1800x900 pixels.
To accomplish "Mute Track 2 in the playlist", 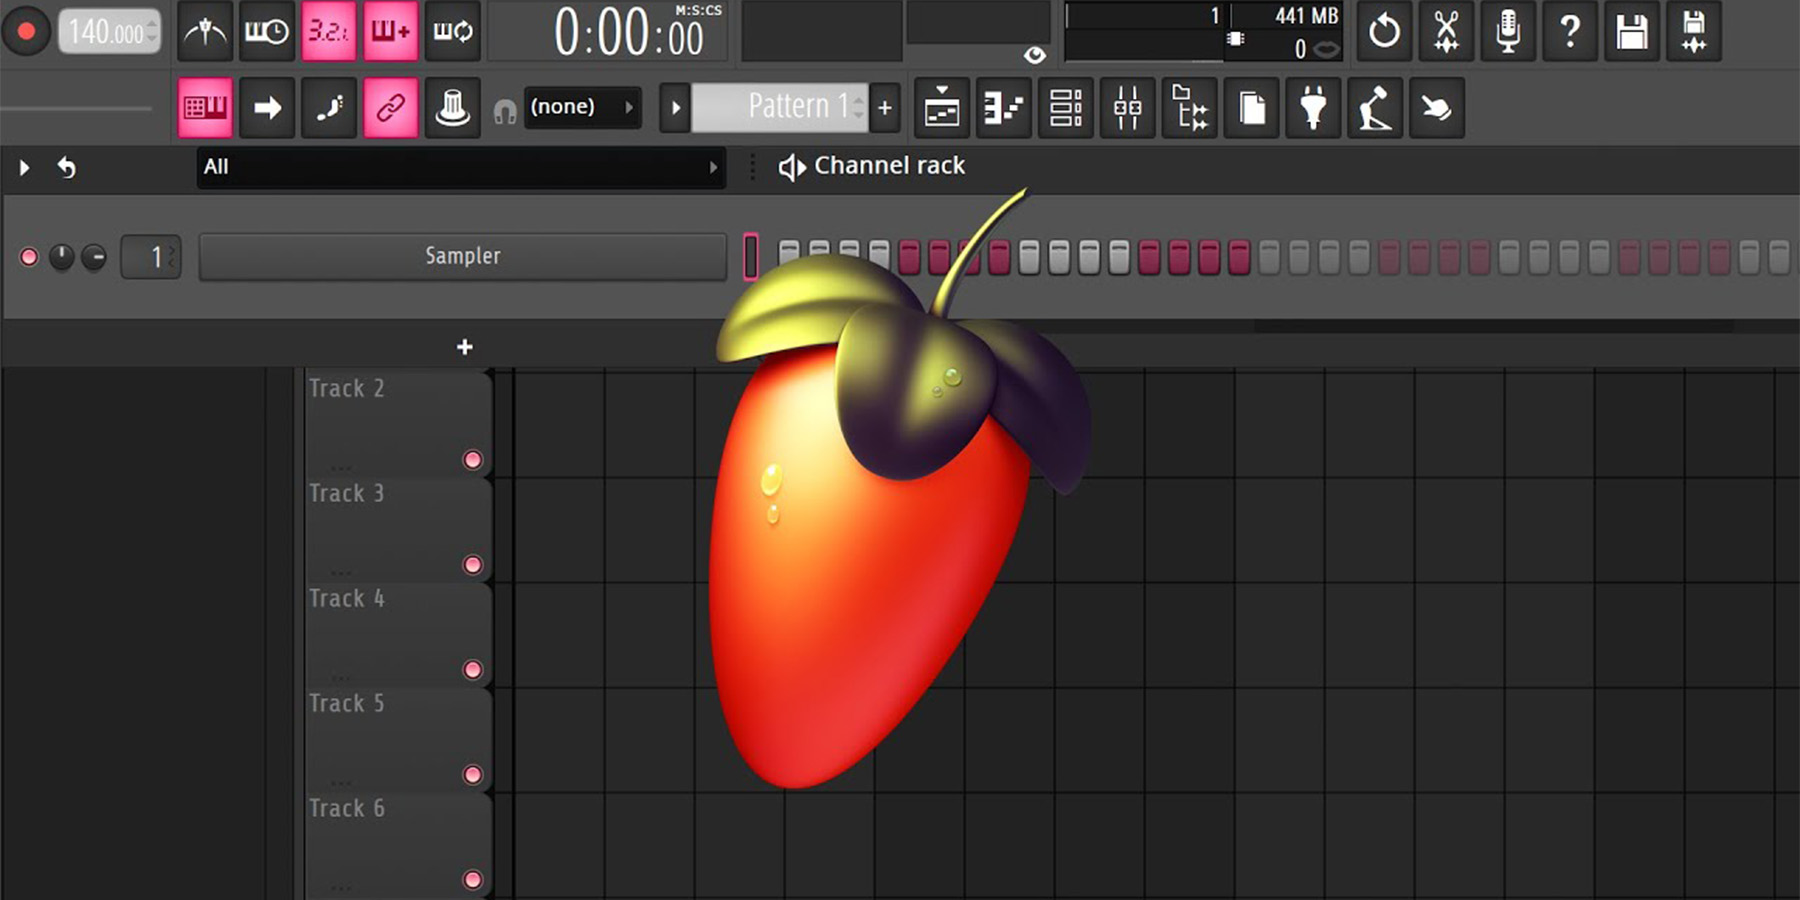I will click(473, 460).
